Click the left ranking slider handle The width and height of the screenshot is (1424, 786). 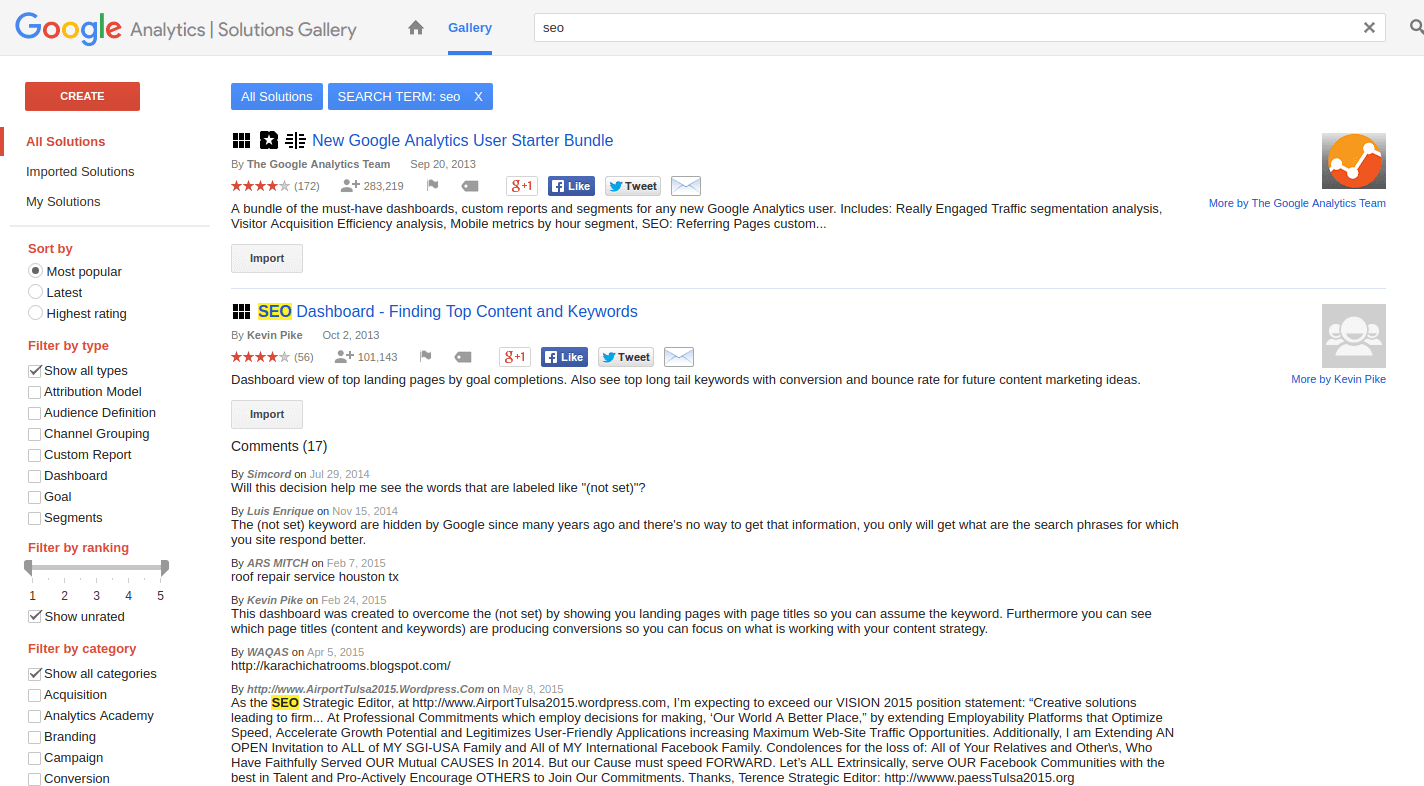point(28,567)
